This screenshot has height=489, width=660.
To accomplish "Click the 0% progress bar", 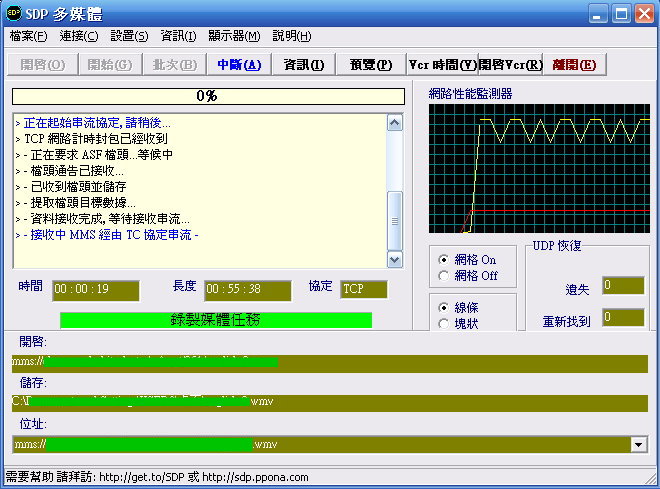I will (x=208, y=96).
